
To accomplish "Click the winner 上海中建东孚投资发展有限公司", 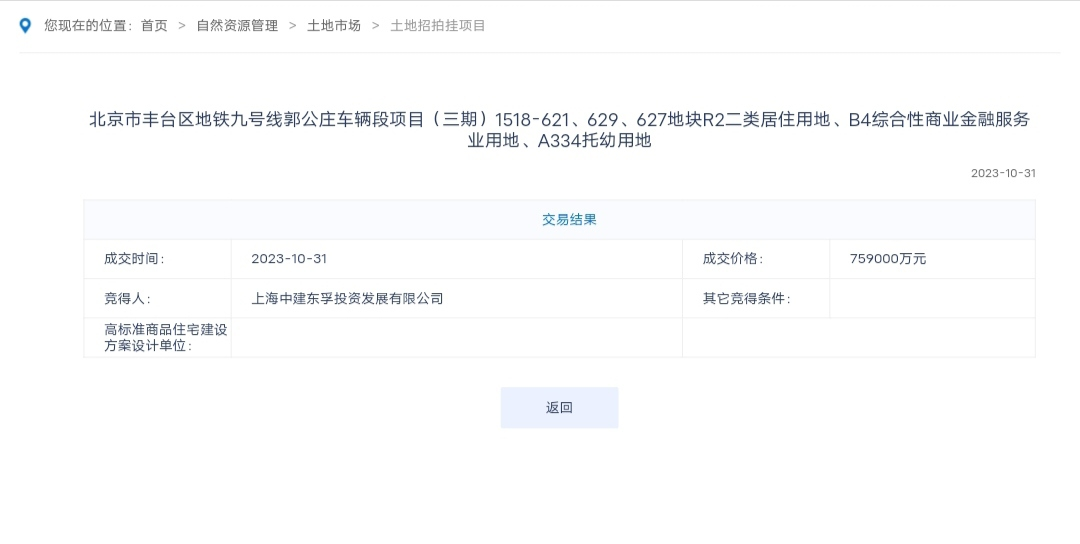I will pos(347,298).
